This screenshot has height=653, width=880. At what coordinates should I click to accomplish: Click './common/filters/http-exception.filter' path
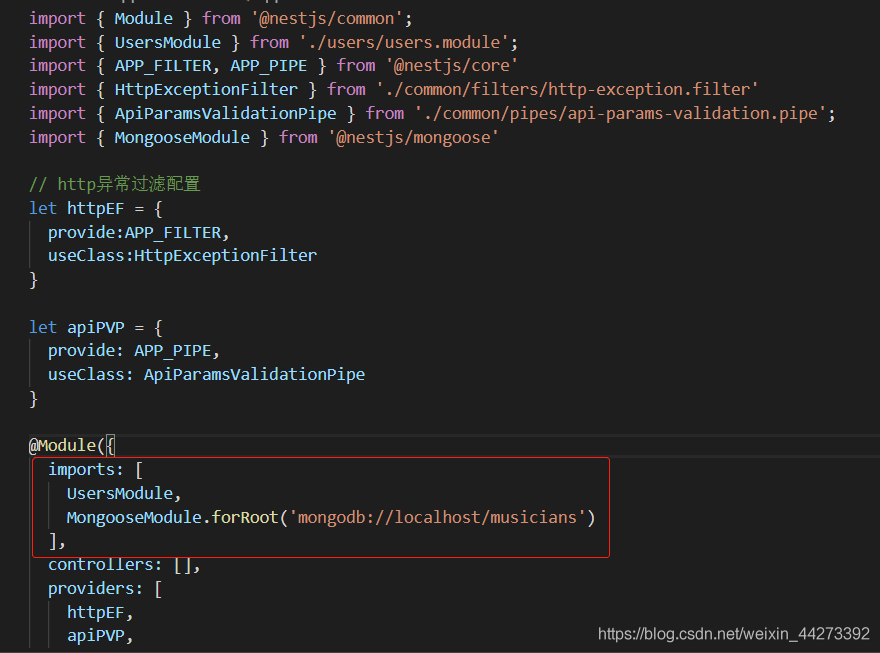567,90
